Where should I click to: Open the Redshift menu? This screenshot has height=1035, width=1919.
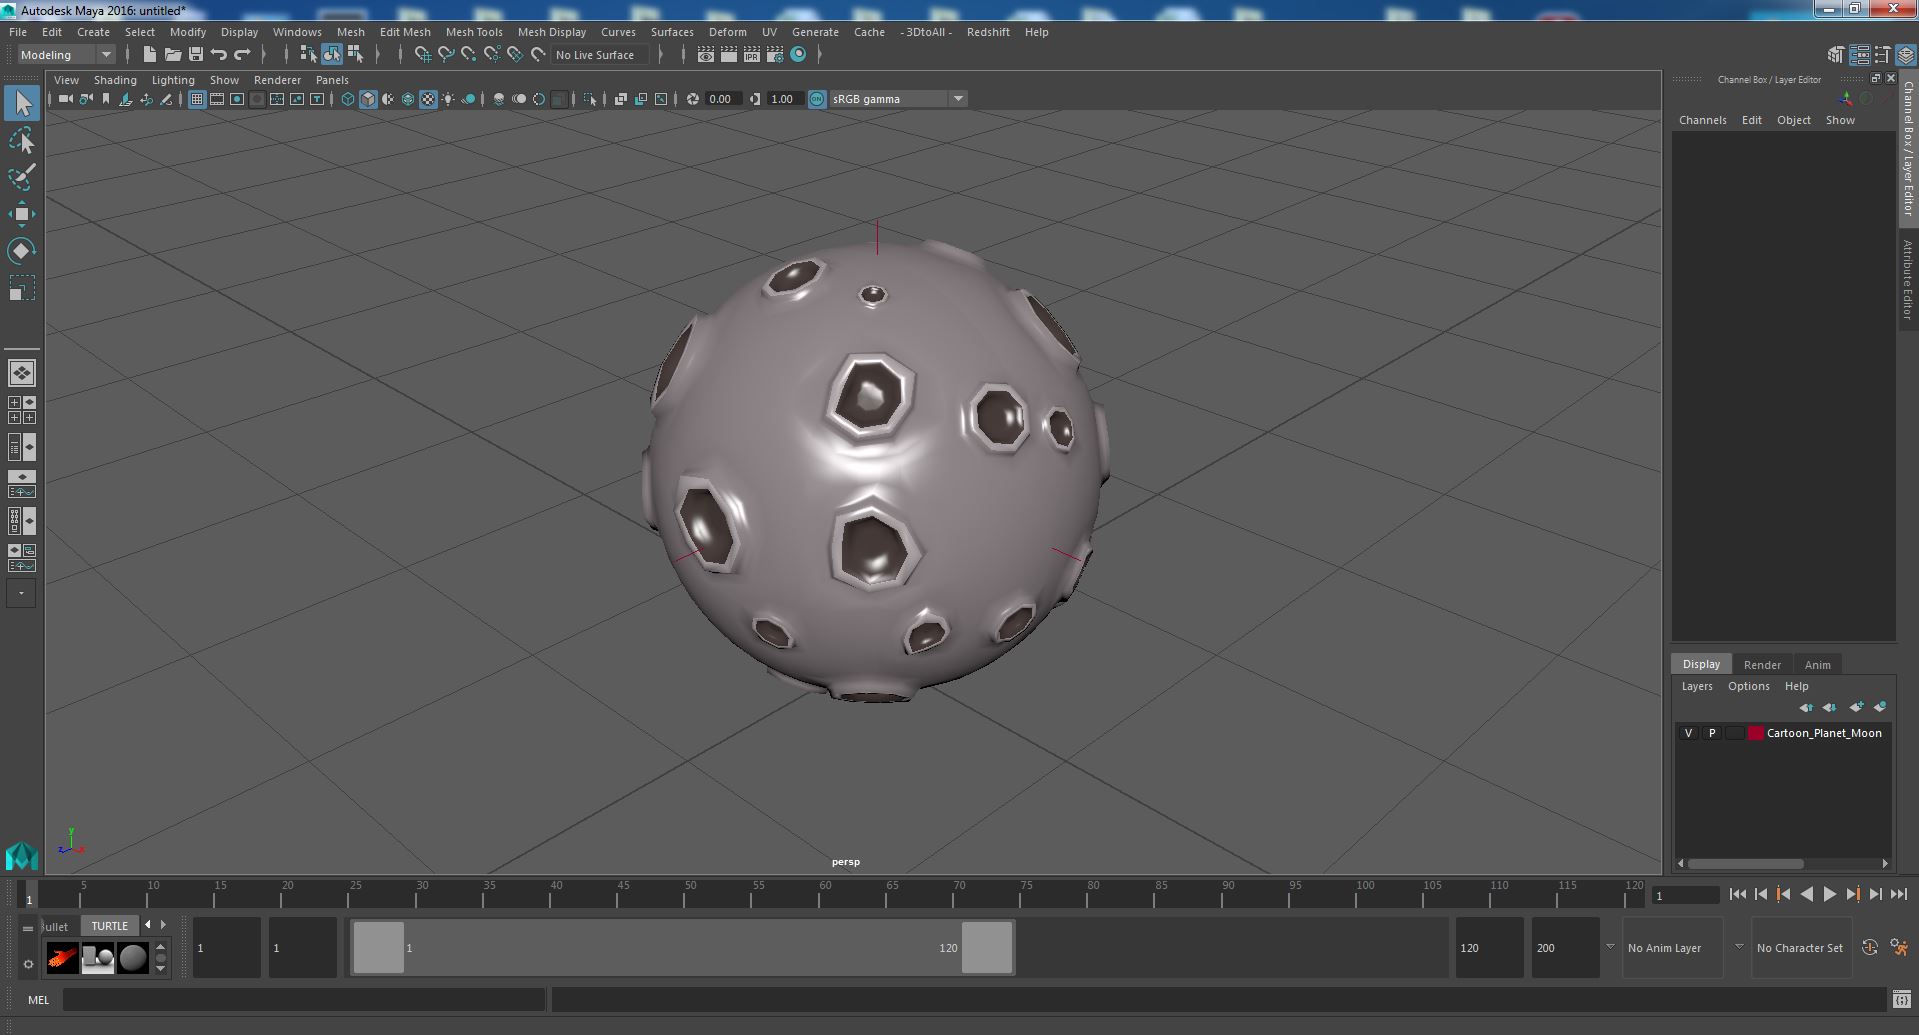click(988, 32)
